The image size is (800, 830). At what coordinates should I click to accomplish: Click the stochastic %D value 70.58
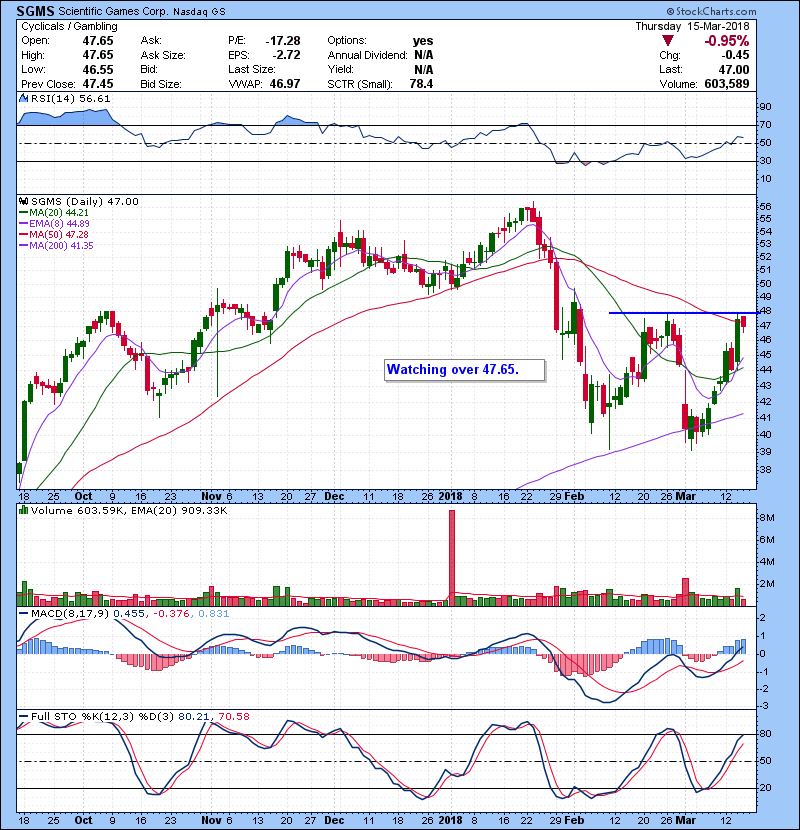pos(233,717)
